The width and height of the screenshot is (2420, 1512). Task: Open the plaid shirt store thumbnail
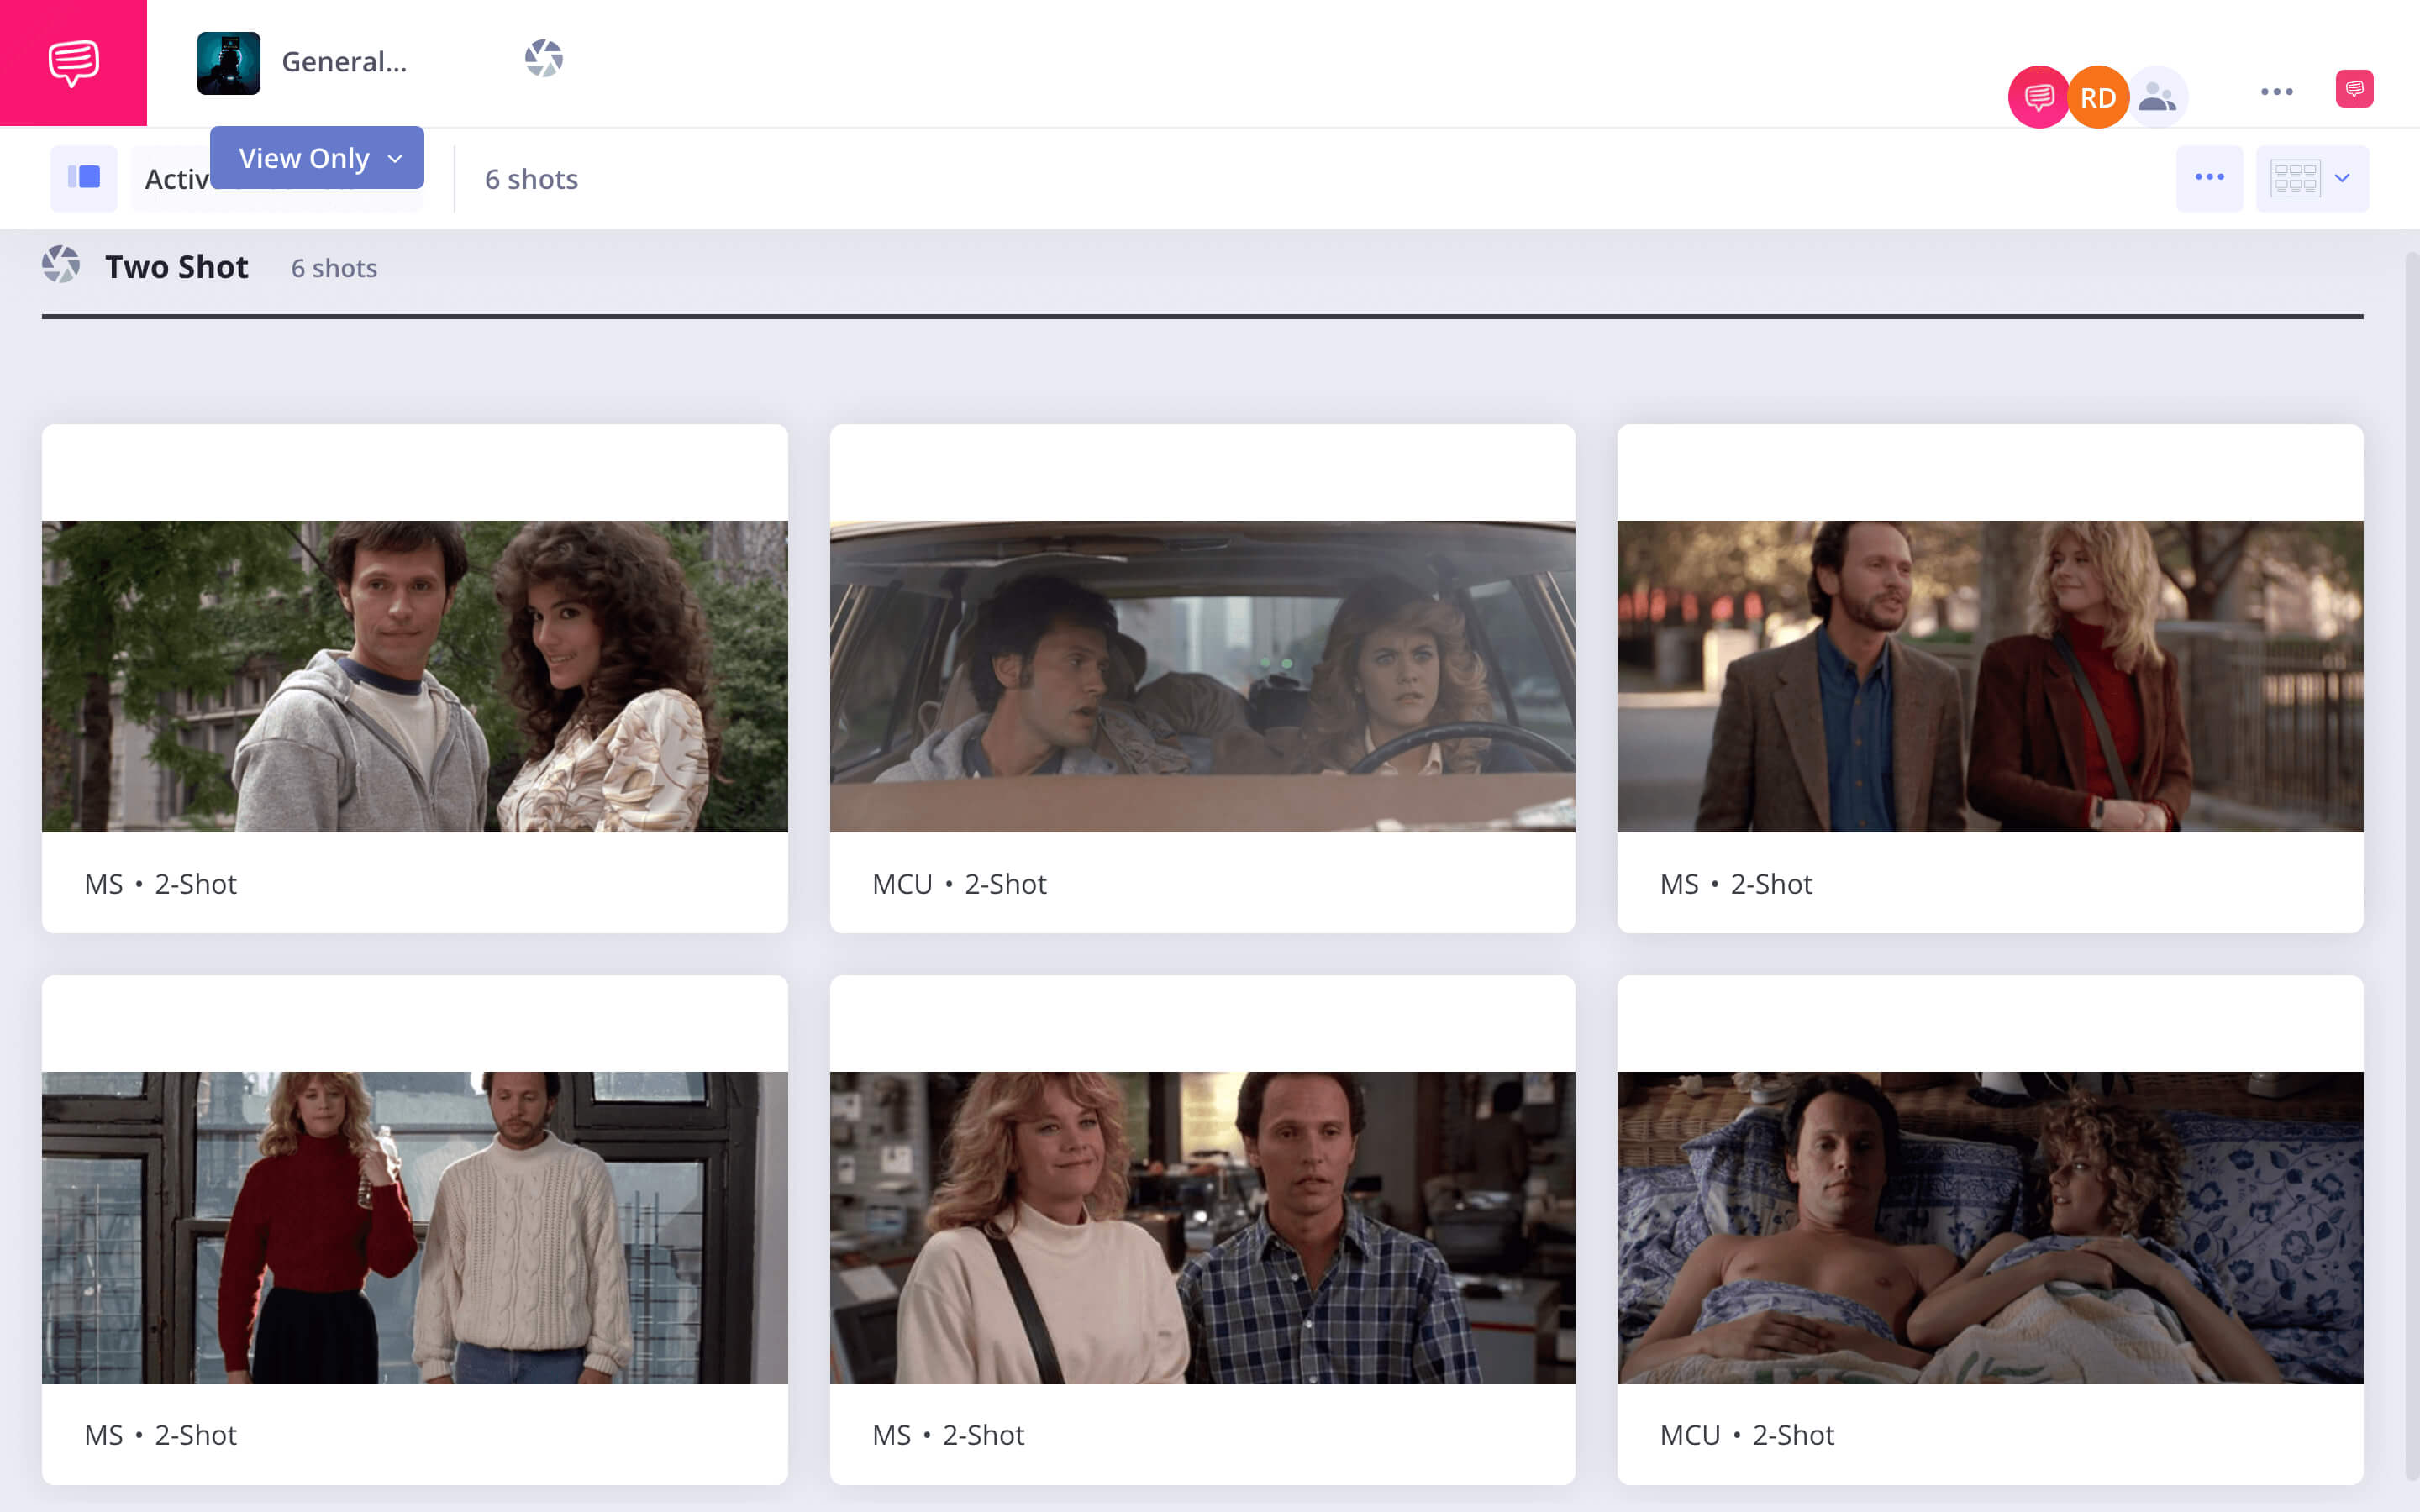(1202, 1228)
